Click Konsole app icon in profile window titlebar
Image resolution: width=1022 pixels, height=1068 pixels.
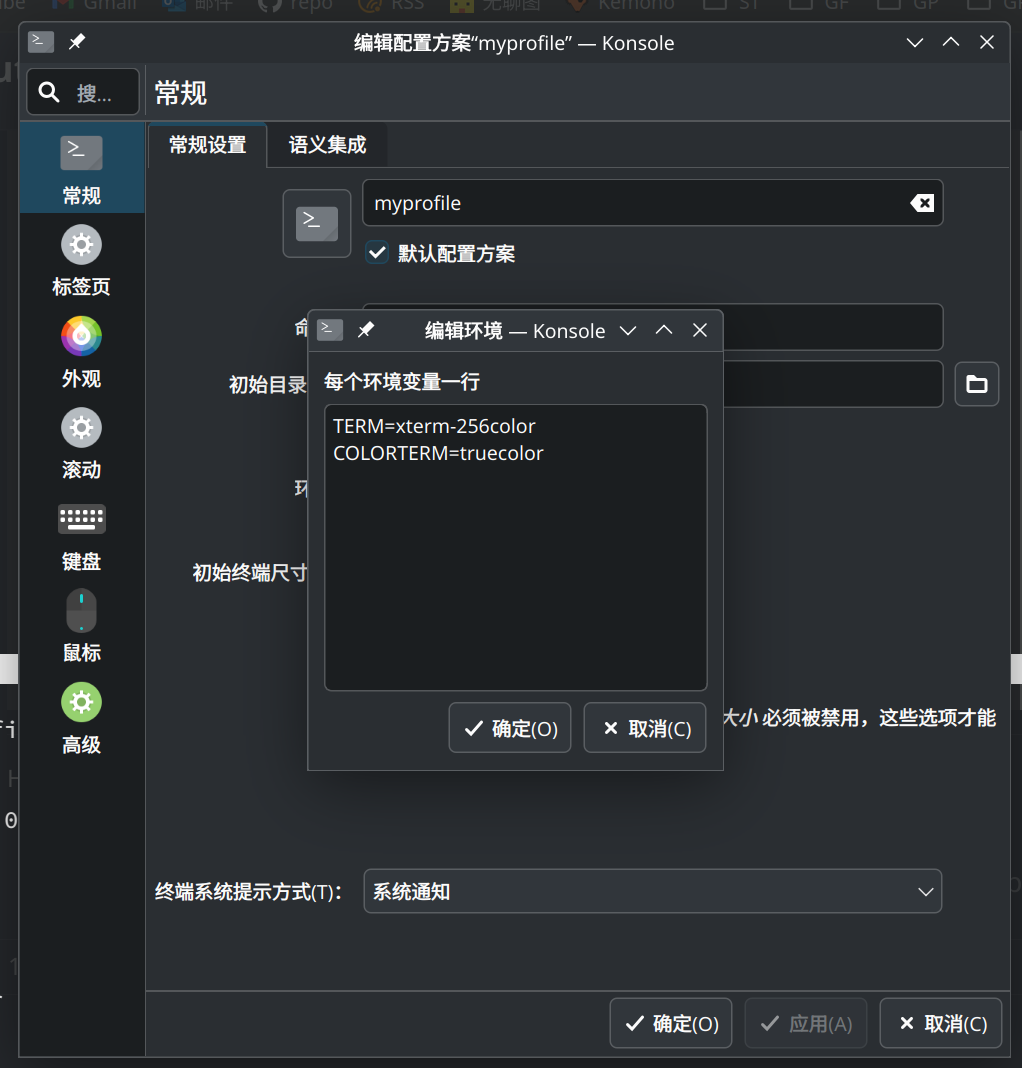pos(41,42)
